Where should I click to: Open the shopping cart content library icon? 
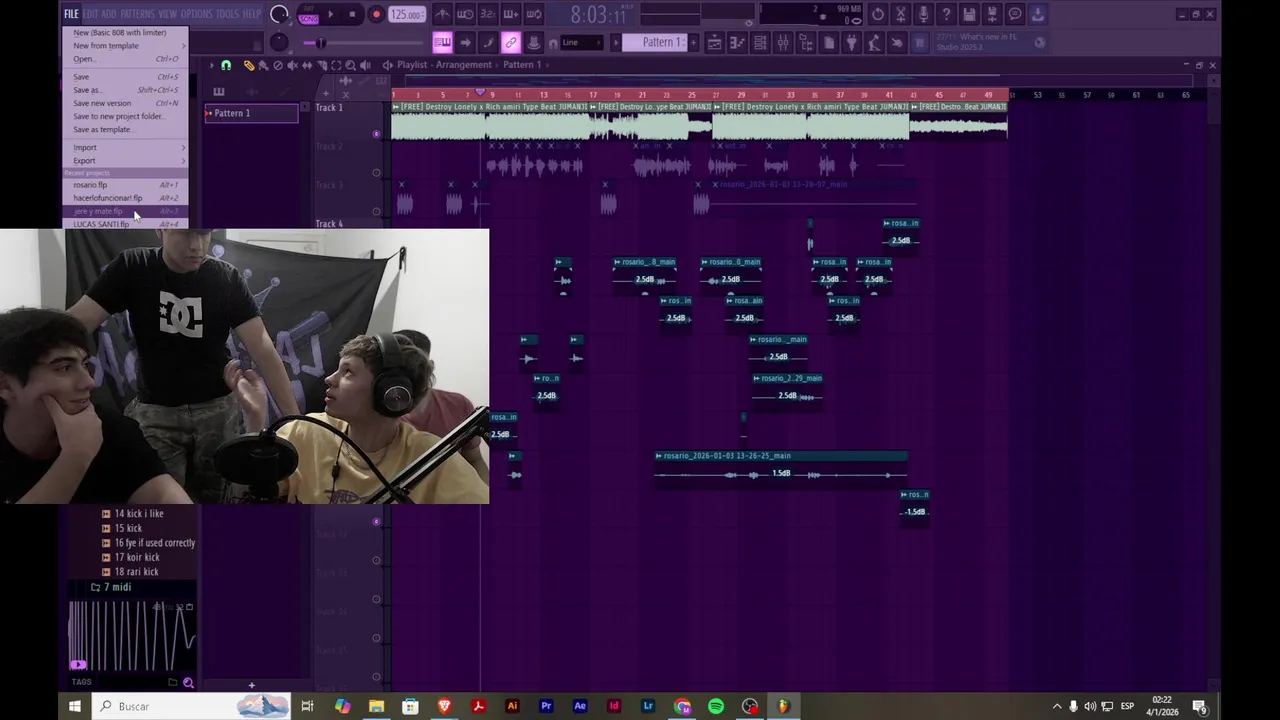920,42
